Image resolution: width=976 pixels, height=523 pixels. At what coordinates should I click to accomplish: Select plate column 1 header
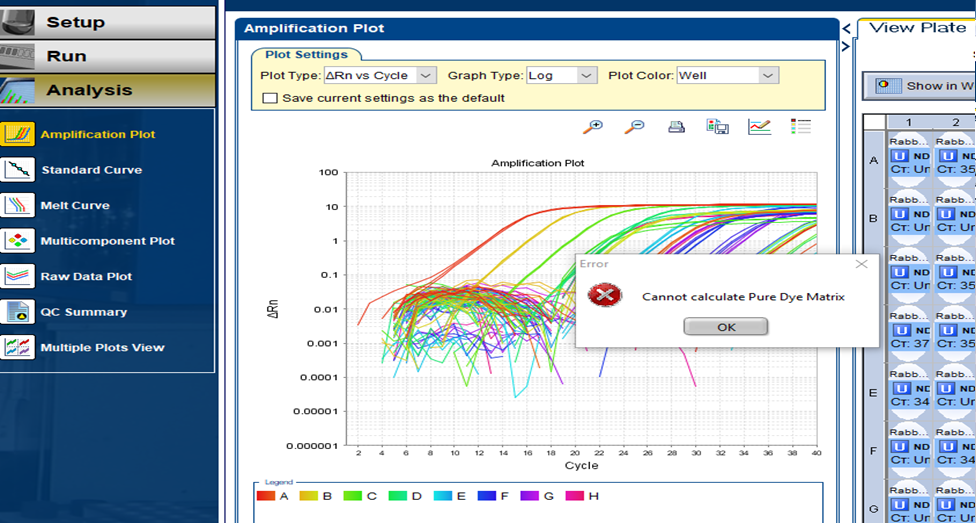coord(909,122)
